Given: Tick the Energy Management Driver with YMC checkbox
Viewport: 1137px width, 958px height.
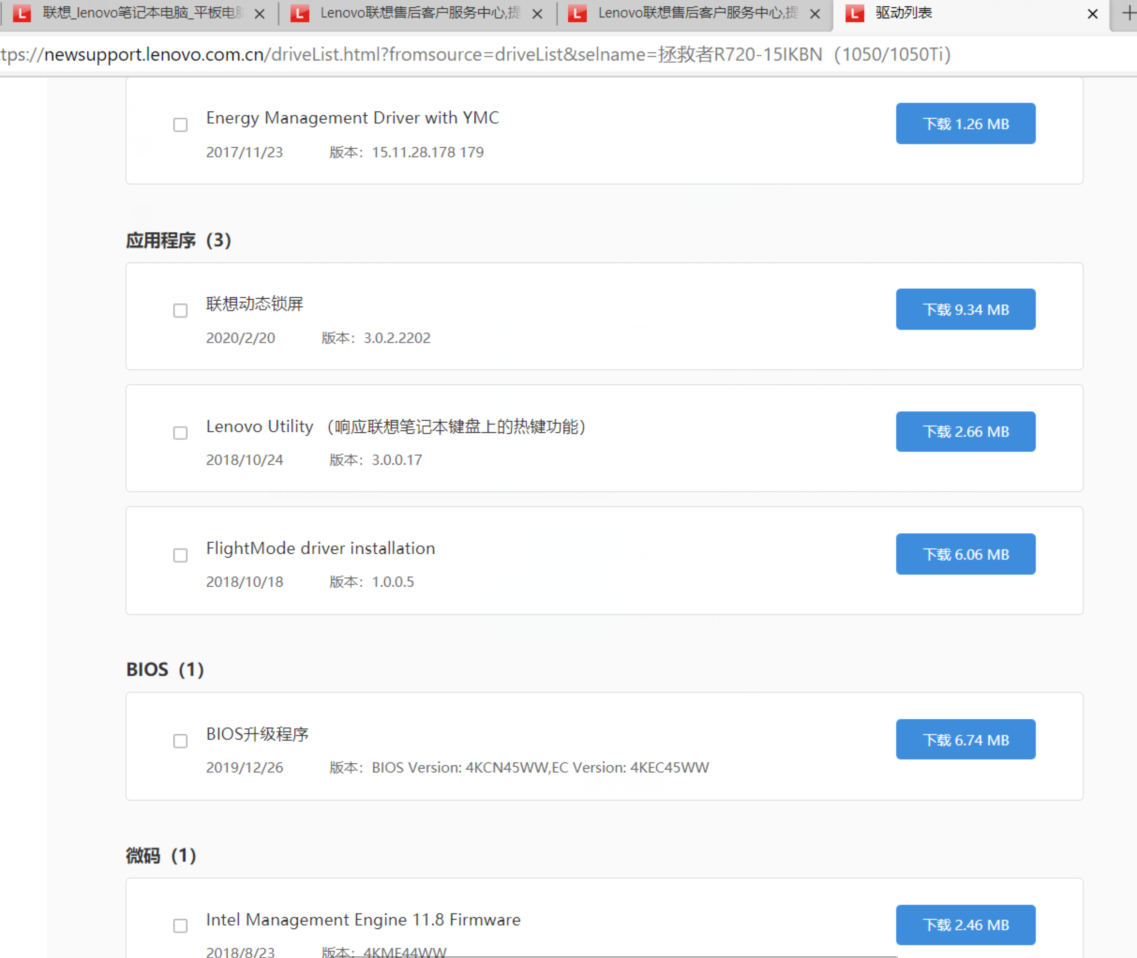Looking at the screenshot, I should click(x=180, y=125).
